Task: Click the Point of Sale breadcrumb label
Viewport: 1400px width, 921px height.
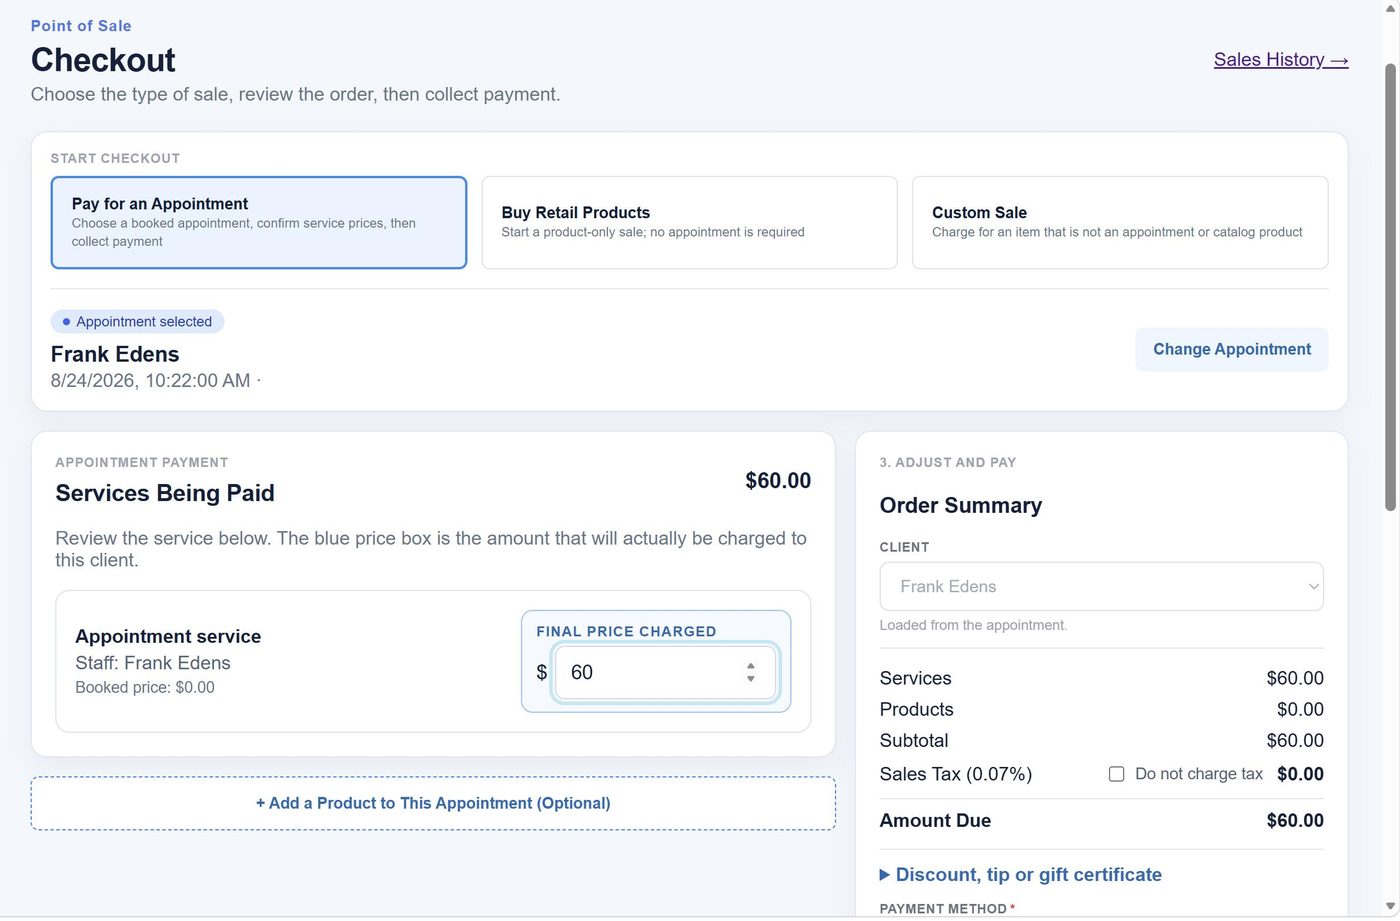Action: click(81, 26)
